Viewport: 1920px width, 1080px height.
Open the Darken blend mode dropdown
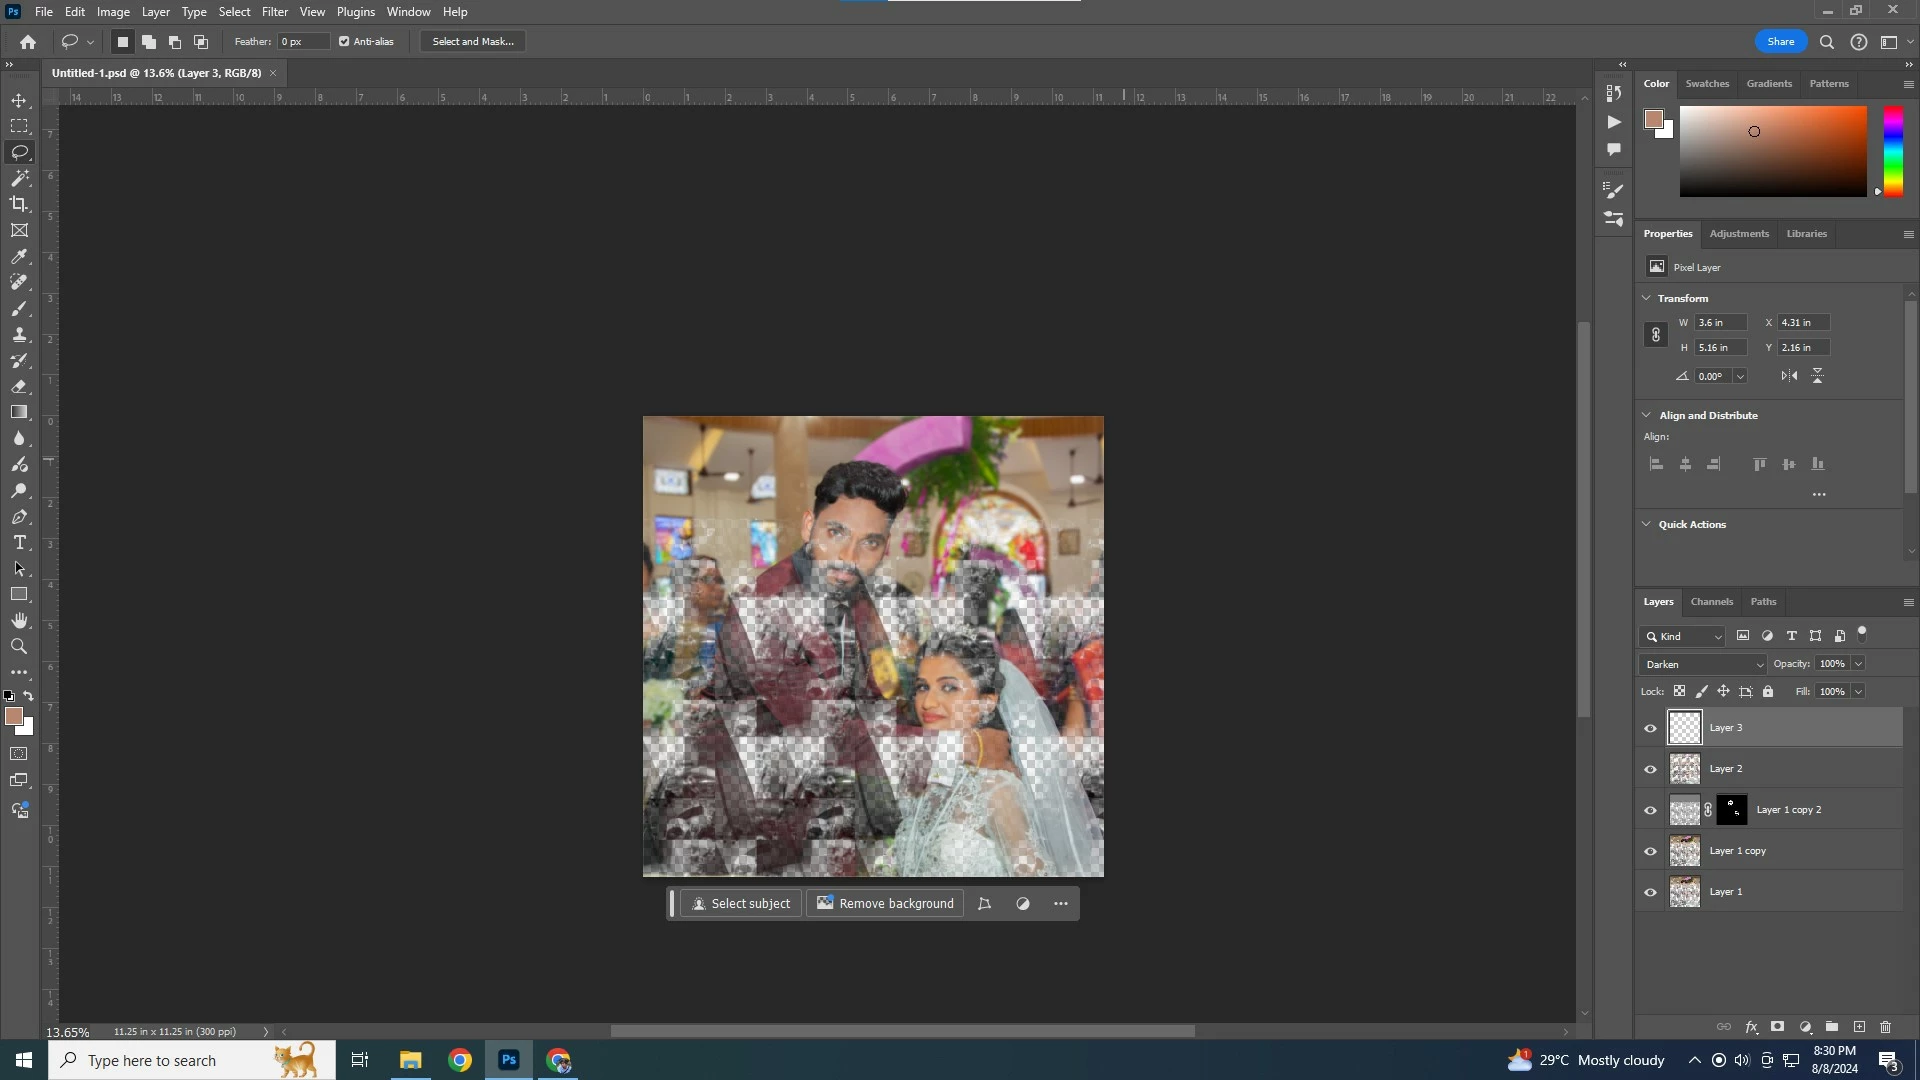pos(1703,664)
